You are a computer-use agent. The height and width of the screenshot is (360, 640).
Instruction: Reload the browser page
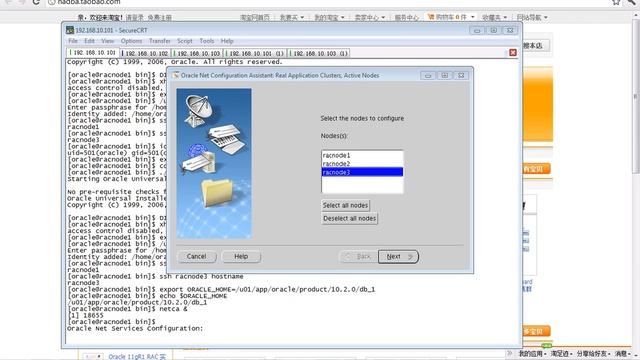36,2
